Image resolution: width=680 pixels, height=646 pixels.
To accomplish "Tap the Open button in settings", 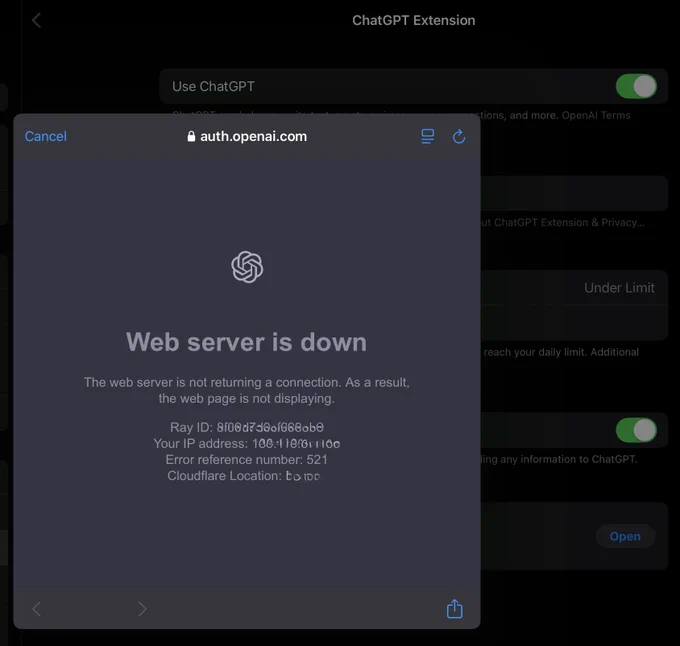I will pos(625,536).
